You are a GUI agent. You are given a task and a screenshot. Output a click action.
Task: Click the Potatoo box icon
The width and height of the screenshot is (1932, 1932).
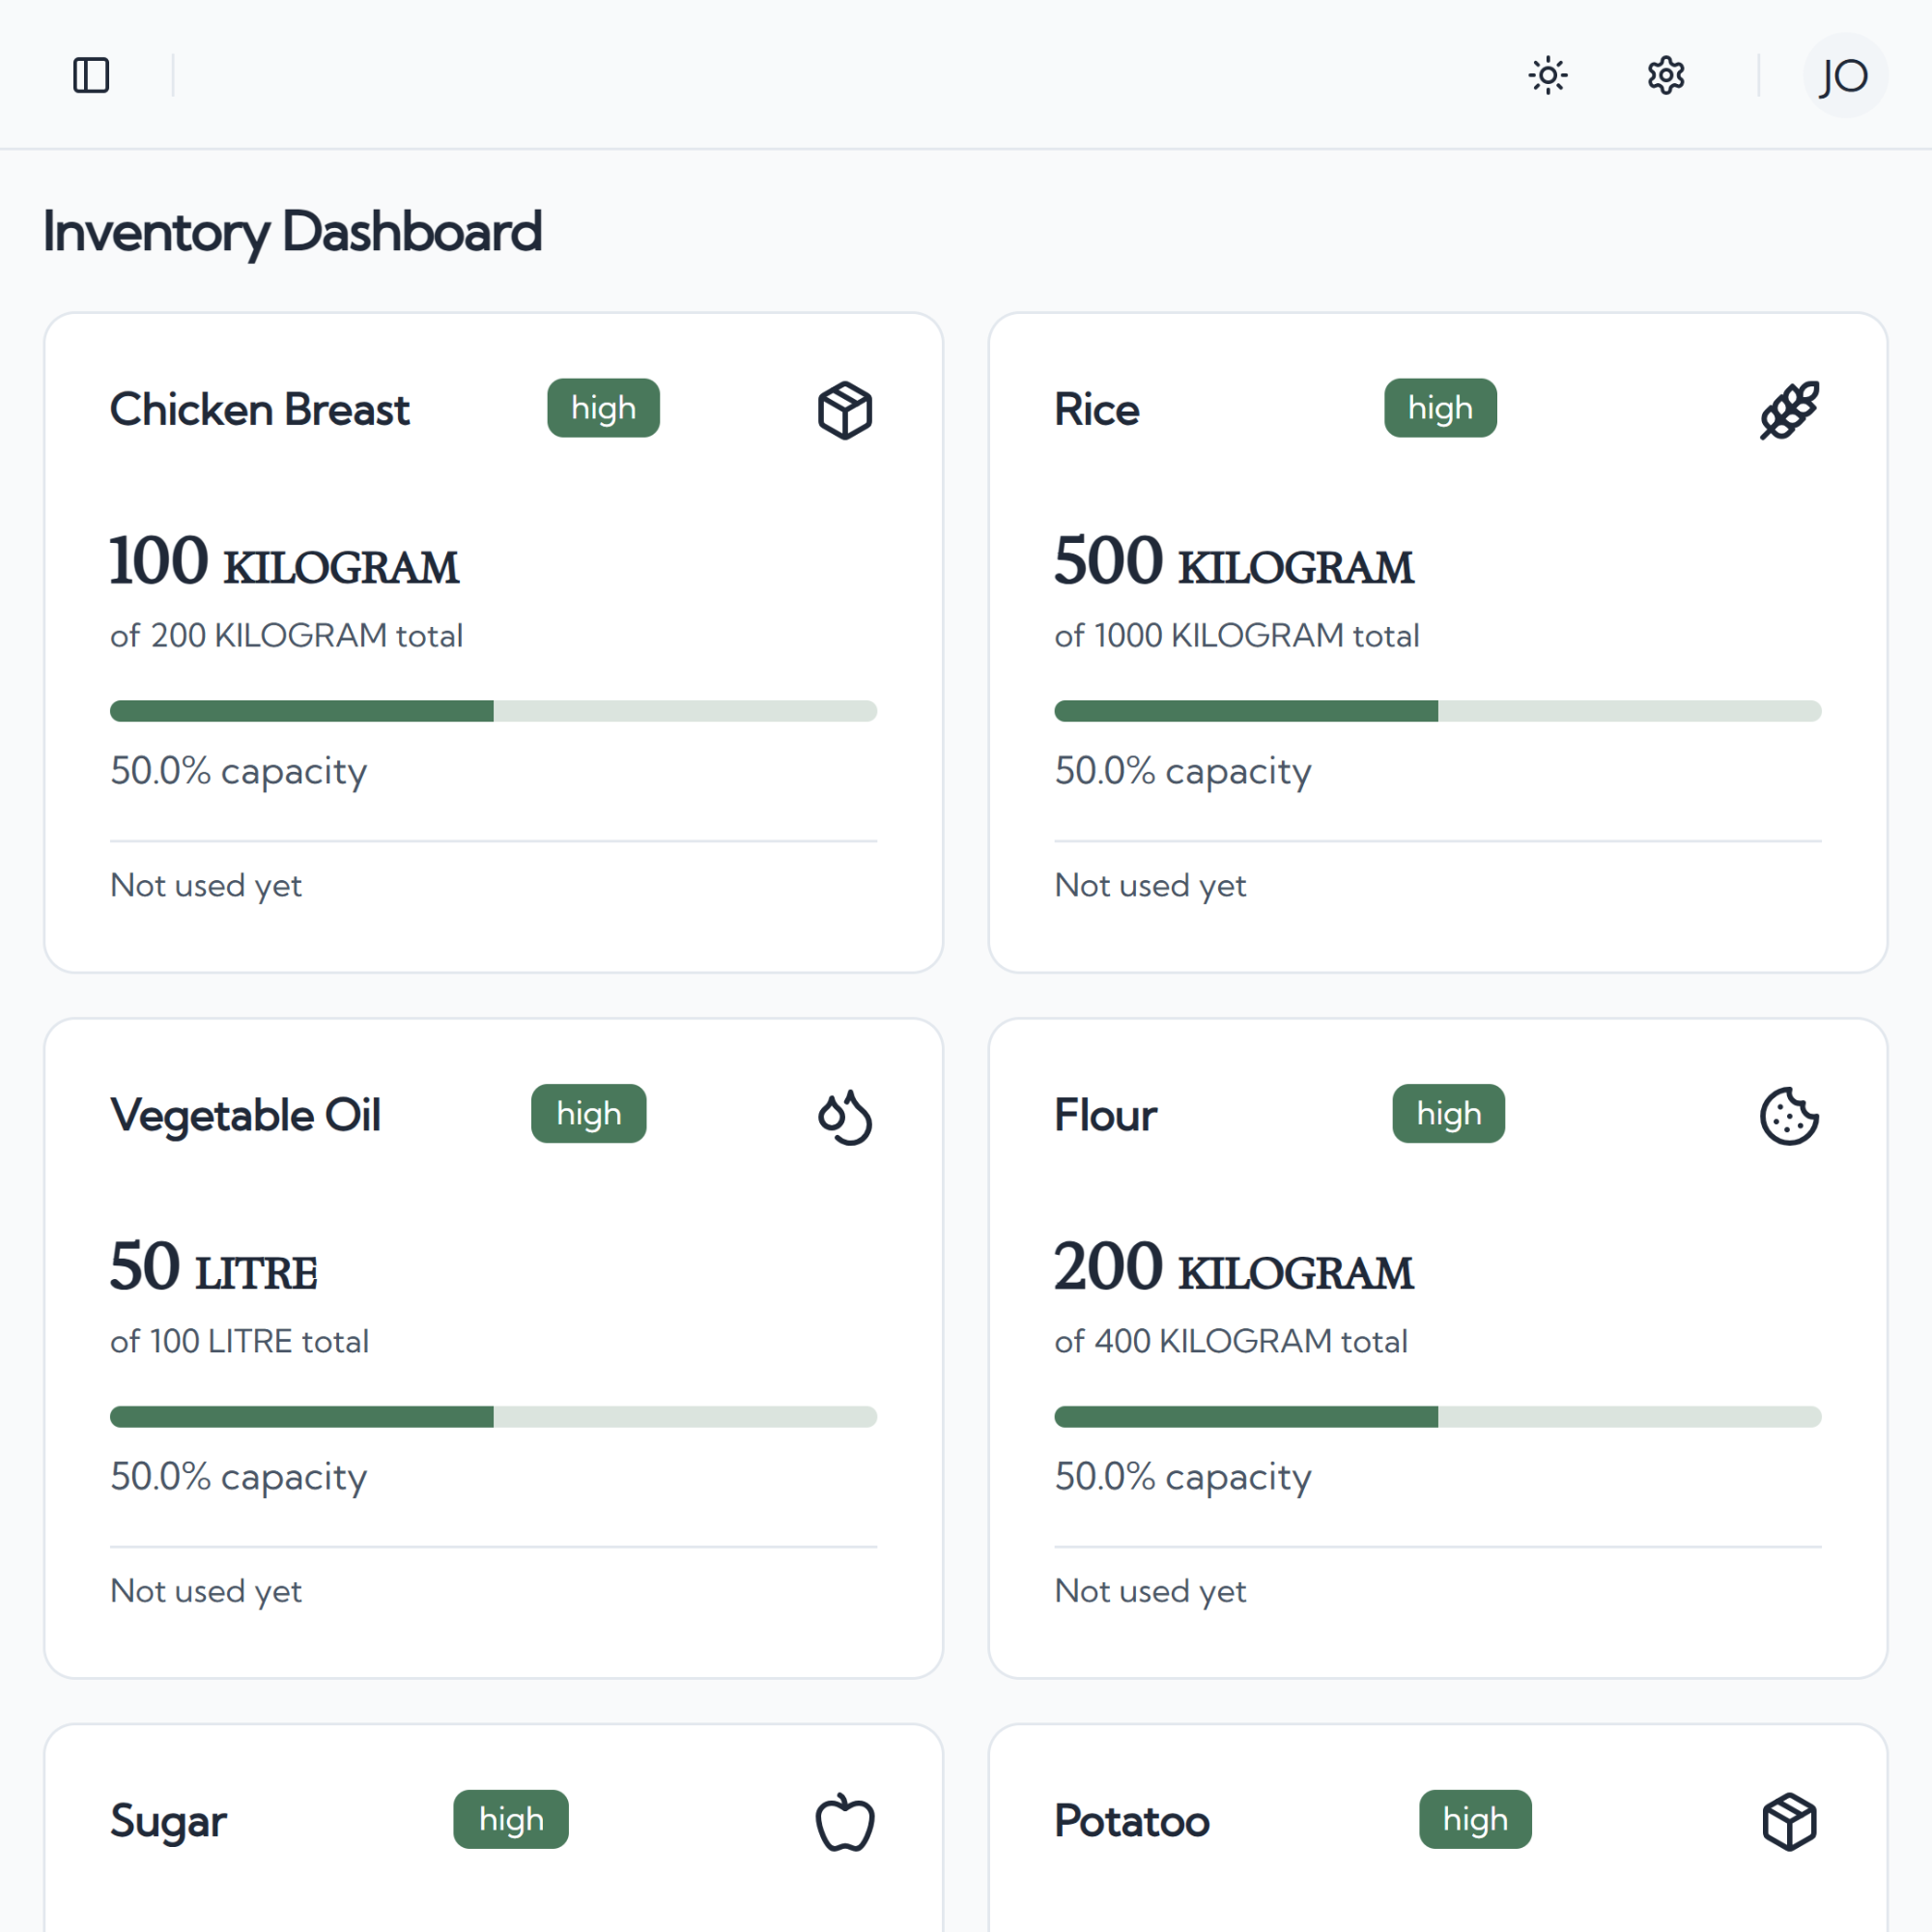click(x=1789, y=1821)
